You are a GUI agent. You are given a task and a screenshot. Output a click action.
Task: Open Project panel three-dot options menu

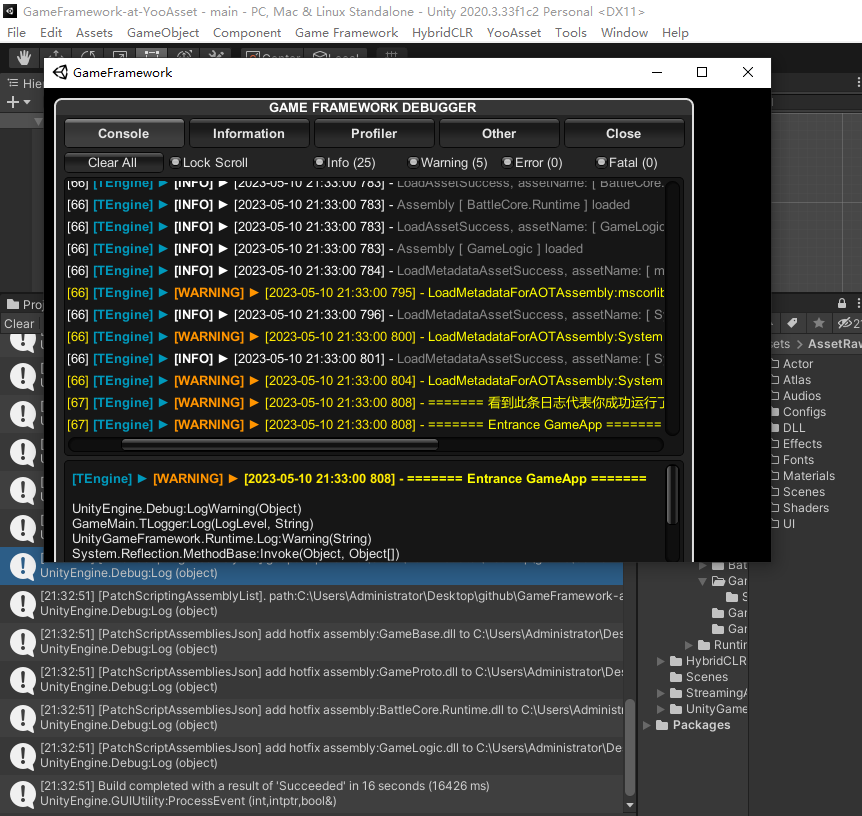click(x=858, y=303)
